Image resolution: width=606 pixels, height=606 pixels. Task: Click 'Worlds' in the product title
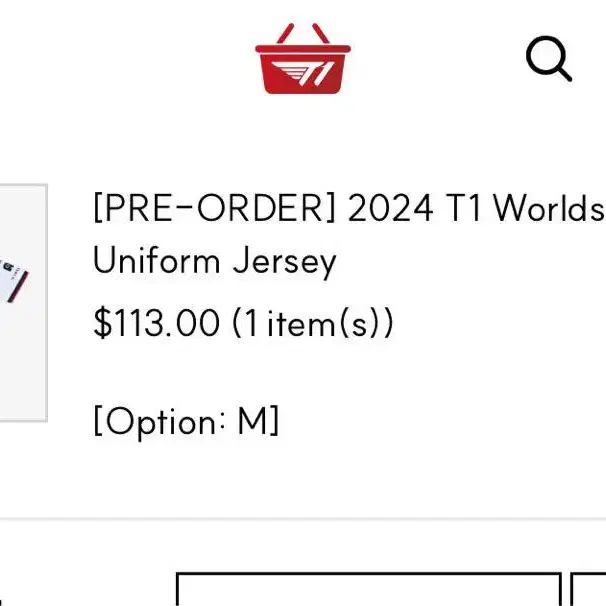[549, 208]
